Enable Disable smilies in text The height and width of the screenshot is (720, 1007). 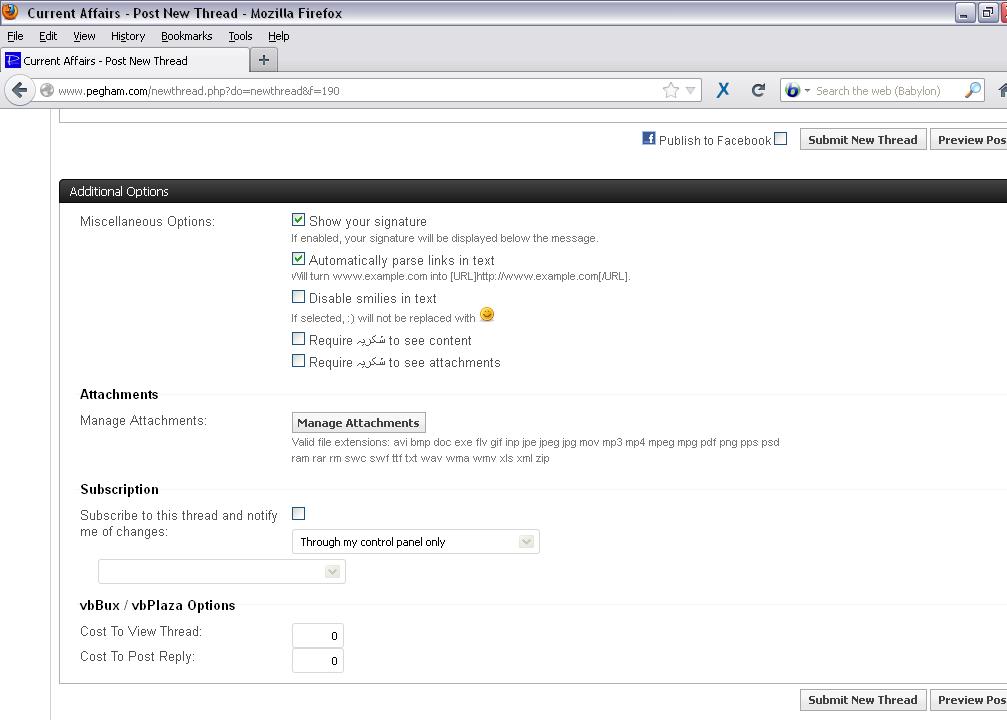click(298, 297)
